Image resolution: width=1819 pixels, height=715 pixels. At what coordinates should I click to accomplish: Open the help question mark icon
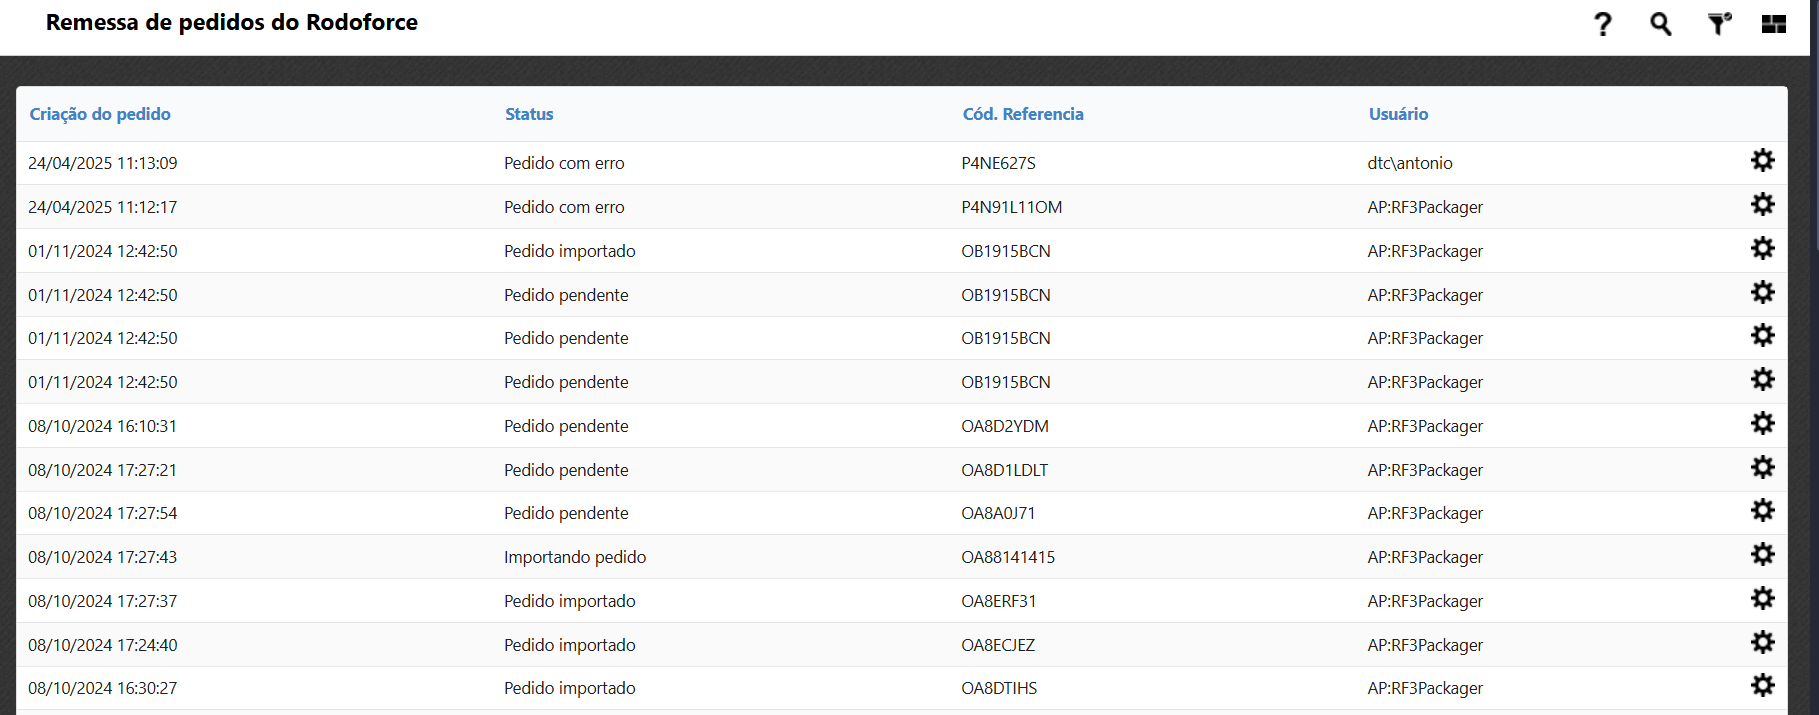[1602, 24]
